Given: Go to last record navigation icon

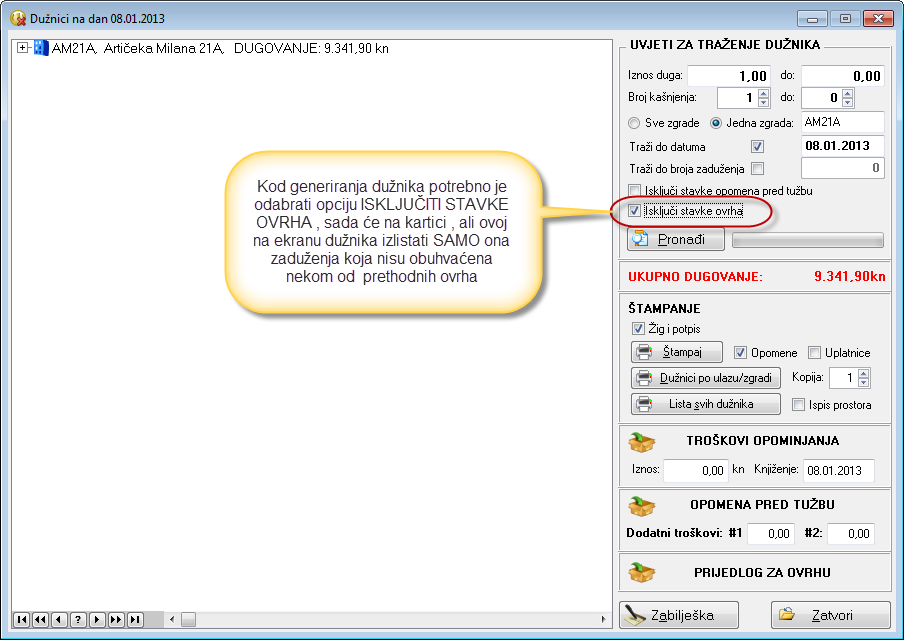Looking at the screenshot, I should click(x=135, y=620).
